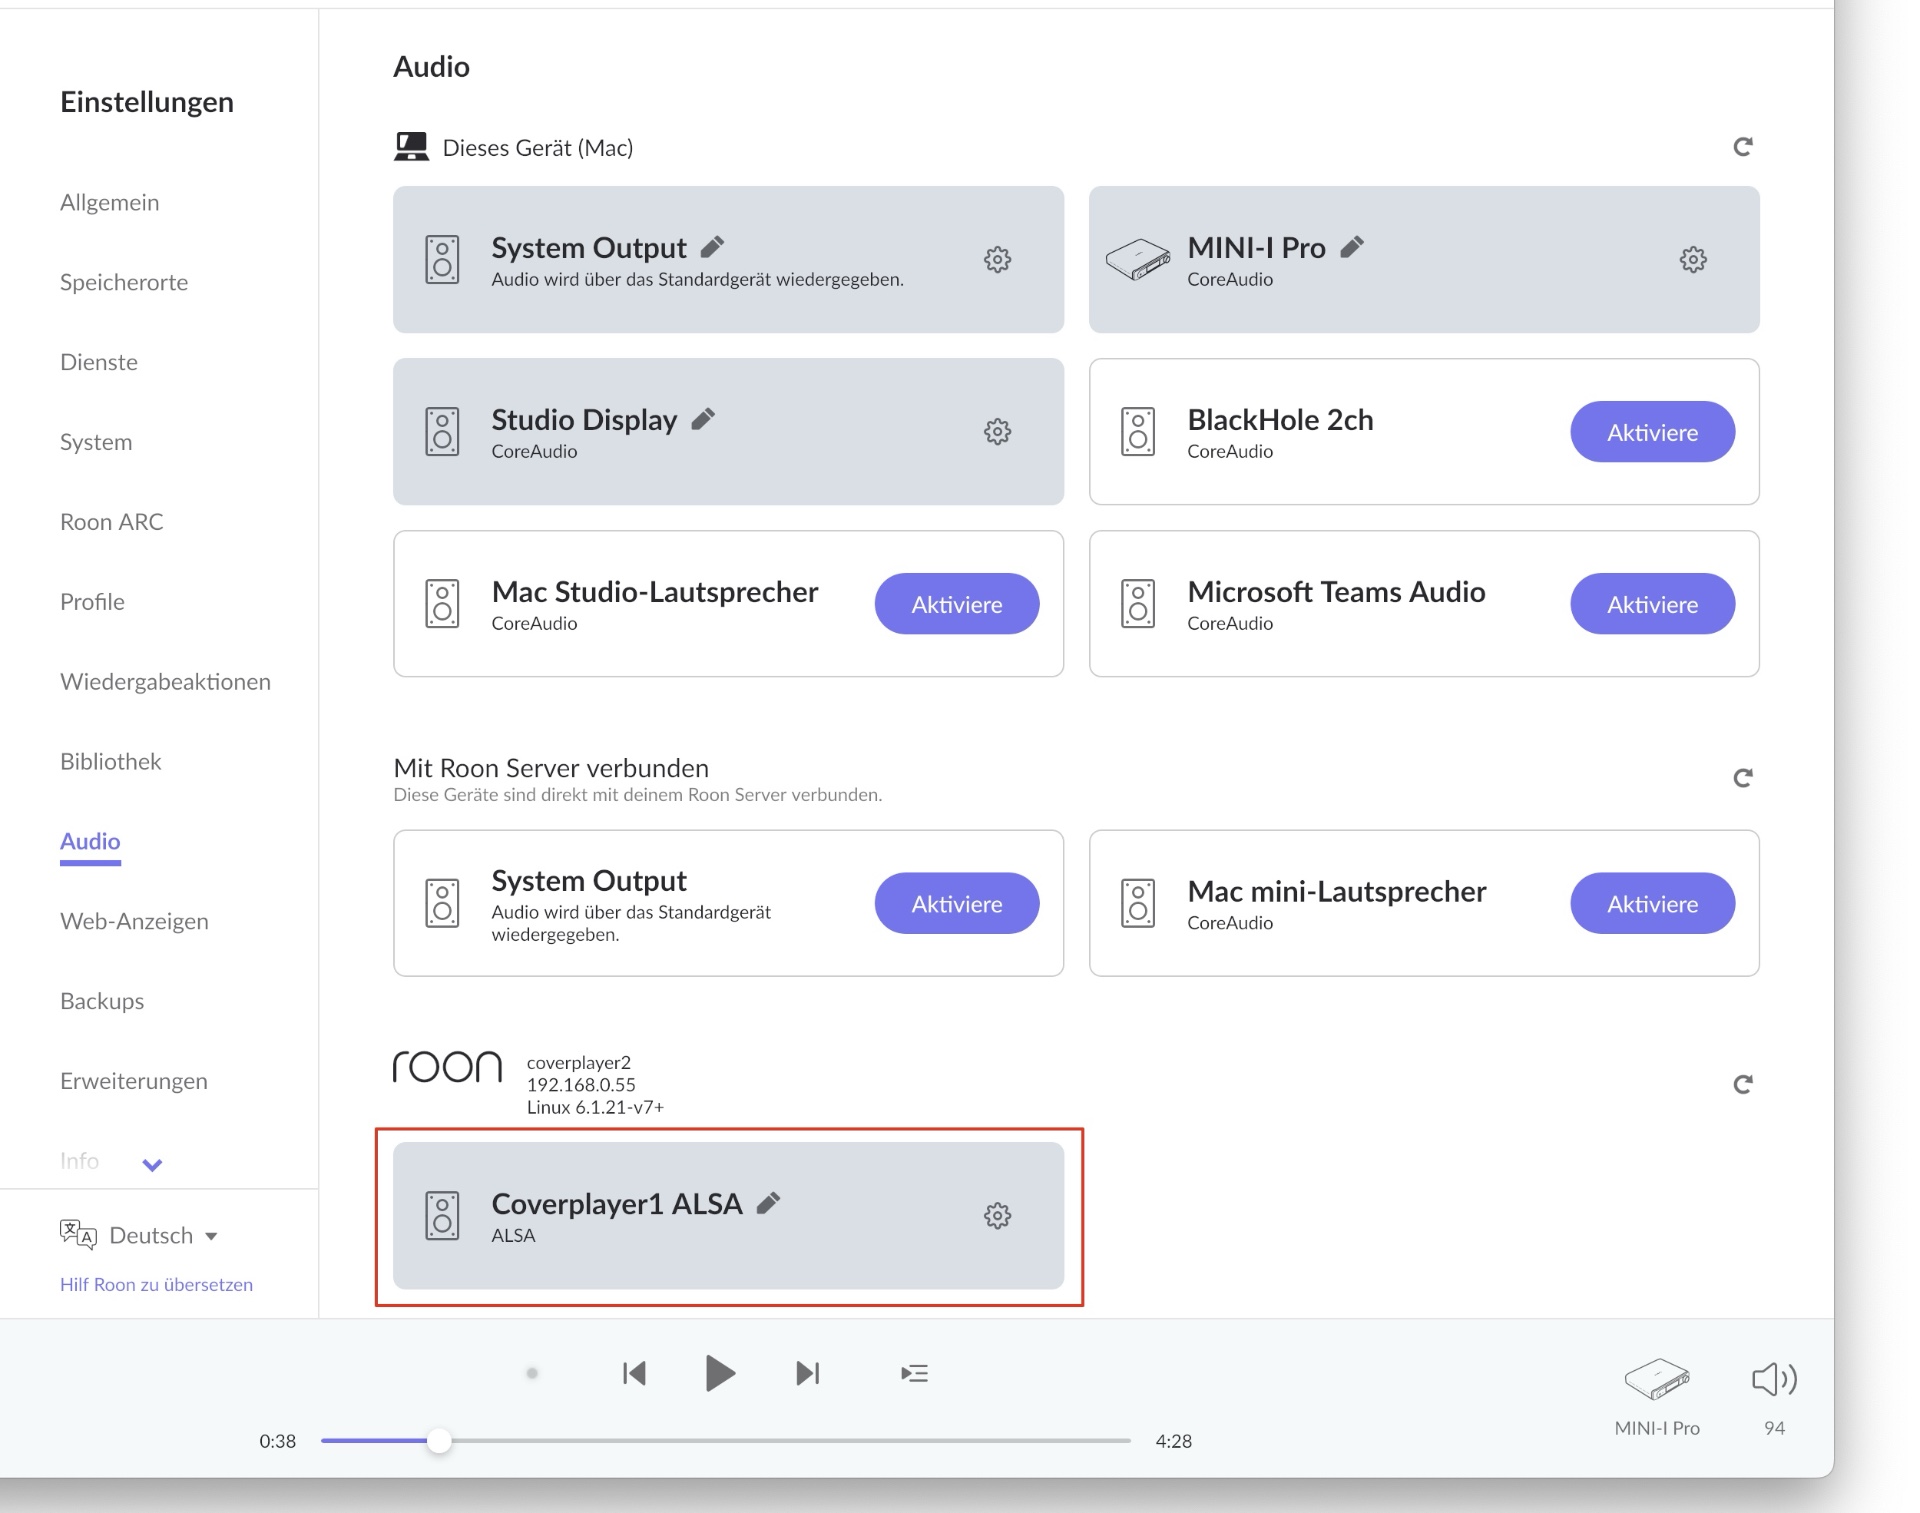Click gear icon on MINI-I Pro card
The width and height of the screenshot is (1920, 1513).
click(x=1692, y=260)
